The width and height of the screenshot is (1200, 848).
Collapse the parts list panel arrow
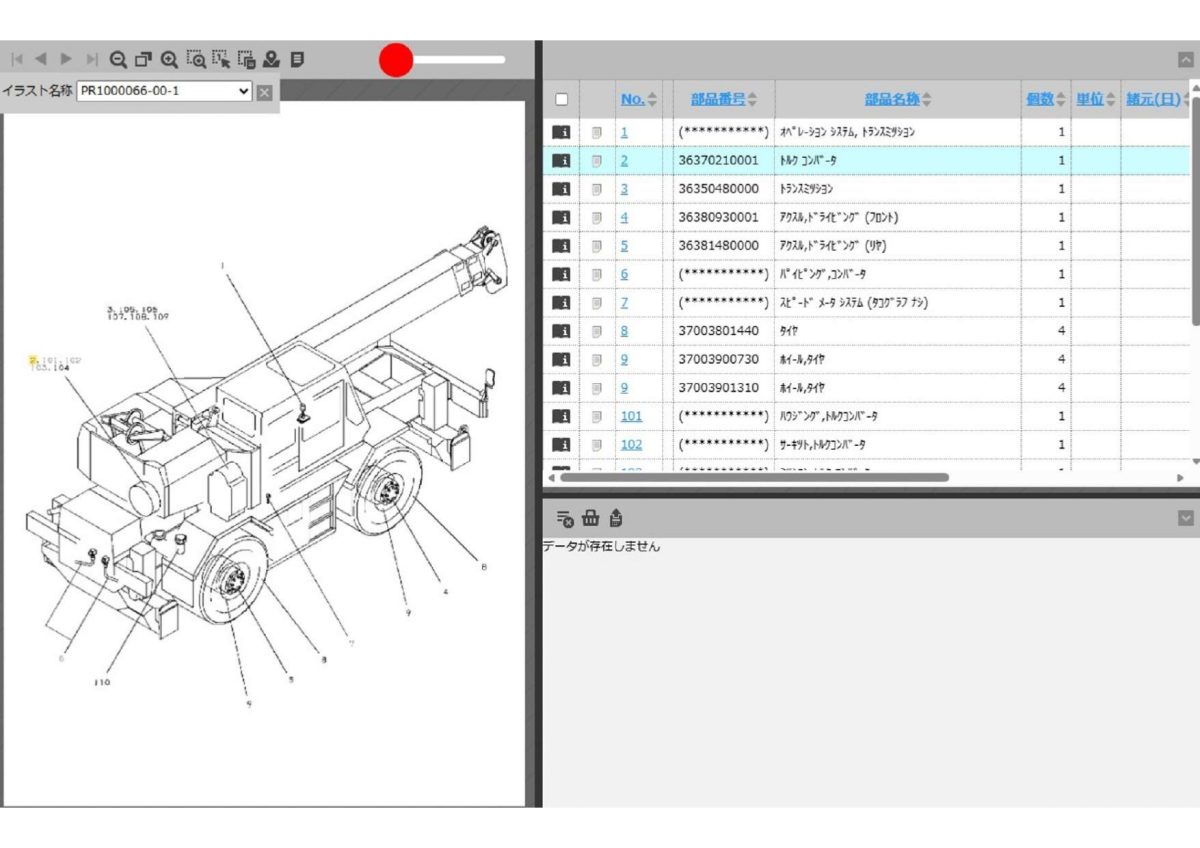pos(1186,60)
